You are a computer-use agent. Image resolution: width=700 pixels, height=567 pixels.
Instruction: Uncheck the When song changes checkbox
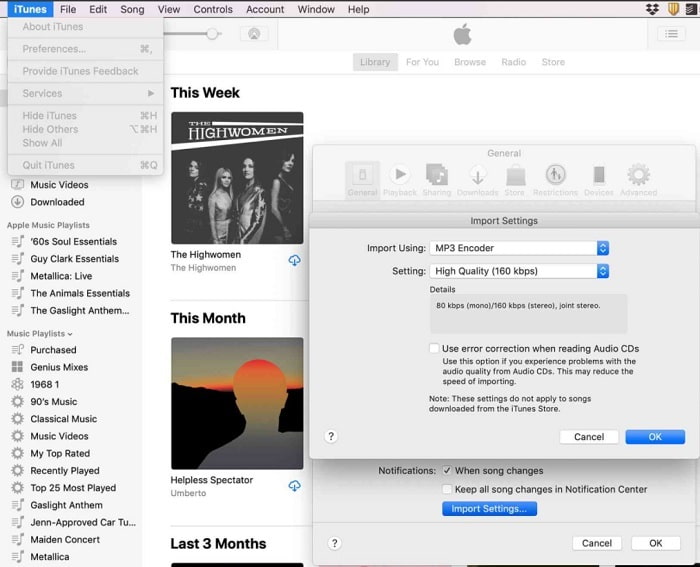[x=447, y=471]
